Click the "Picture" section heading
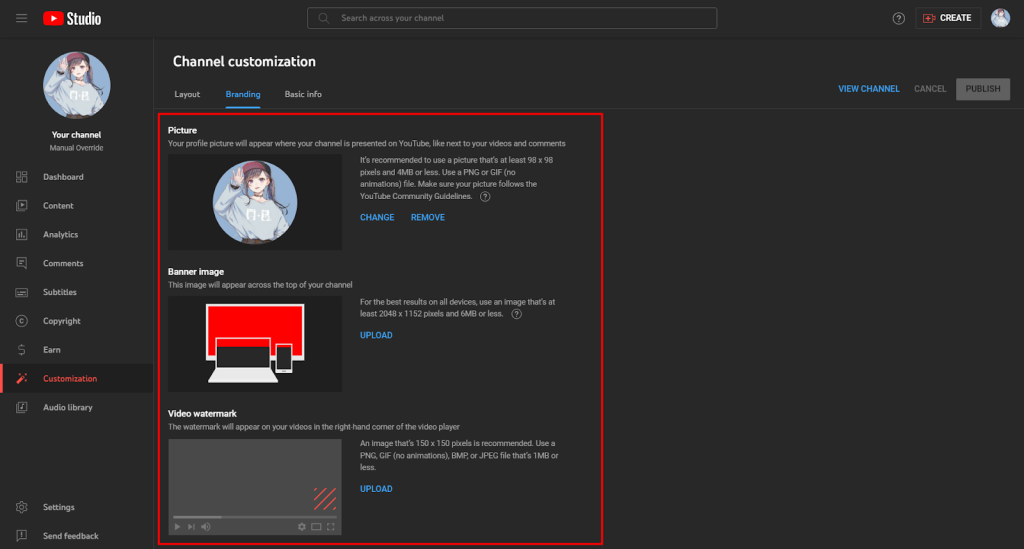Screen dimensions: 1024x549 [182, 131]
